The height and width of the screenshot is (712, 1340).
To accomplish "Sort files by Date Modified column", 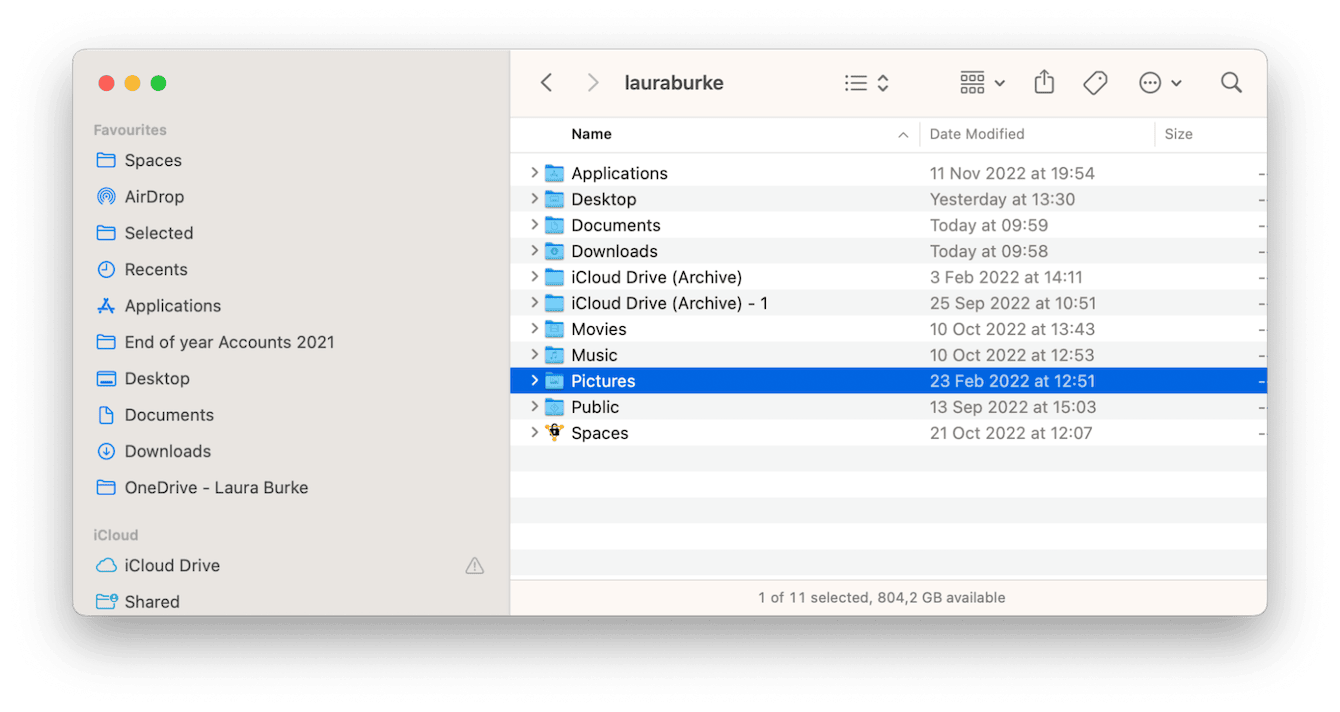I will point(977,134).
